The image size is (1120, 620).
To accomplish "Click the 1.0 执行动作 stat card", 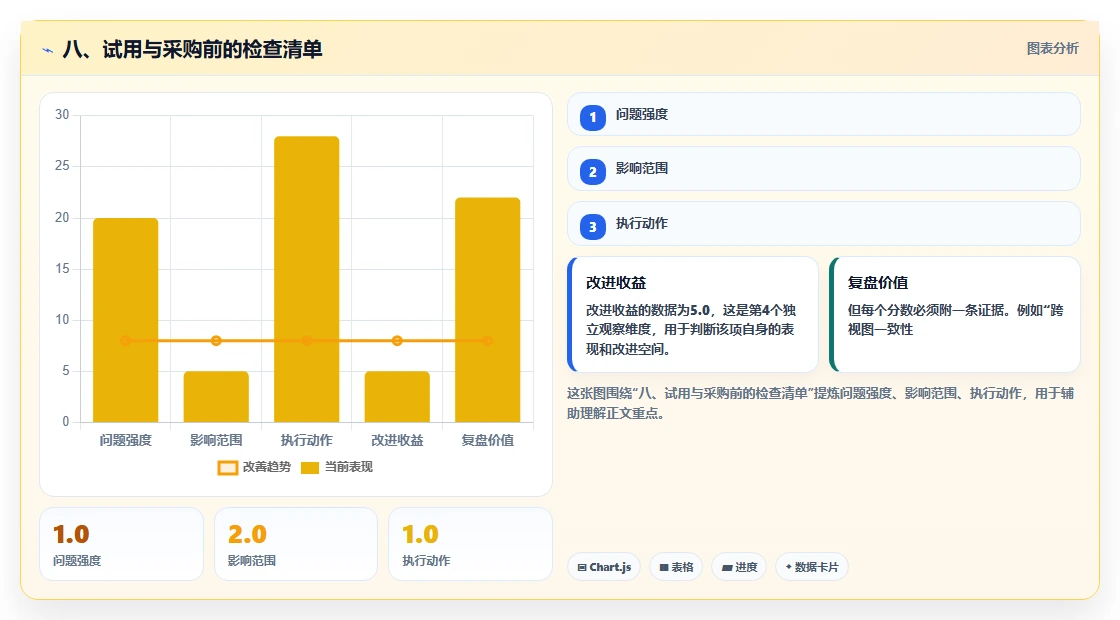I will tap(470, 544).
